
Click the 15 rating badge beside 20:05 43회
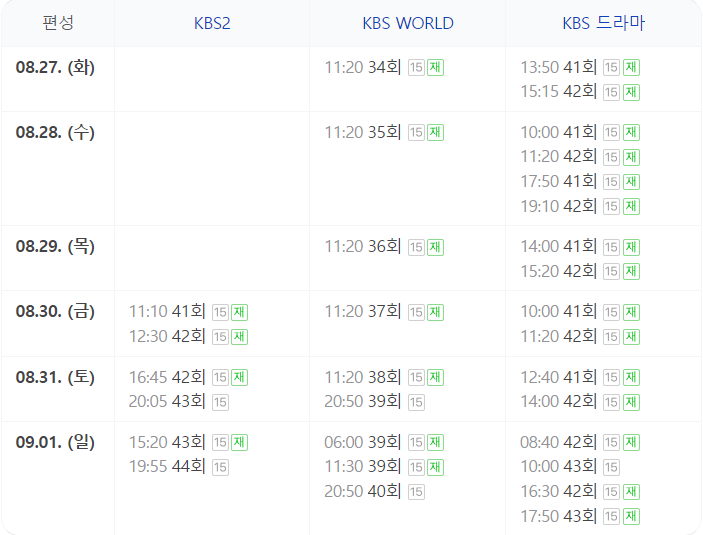point(220,402)
